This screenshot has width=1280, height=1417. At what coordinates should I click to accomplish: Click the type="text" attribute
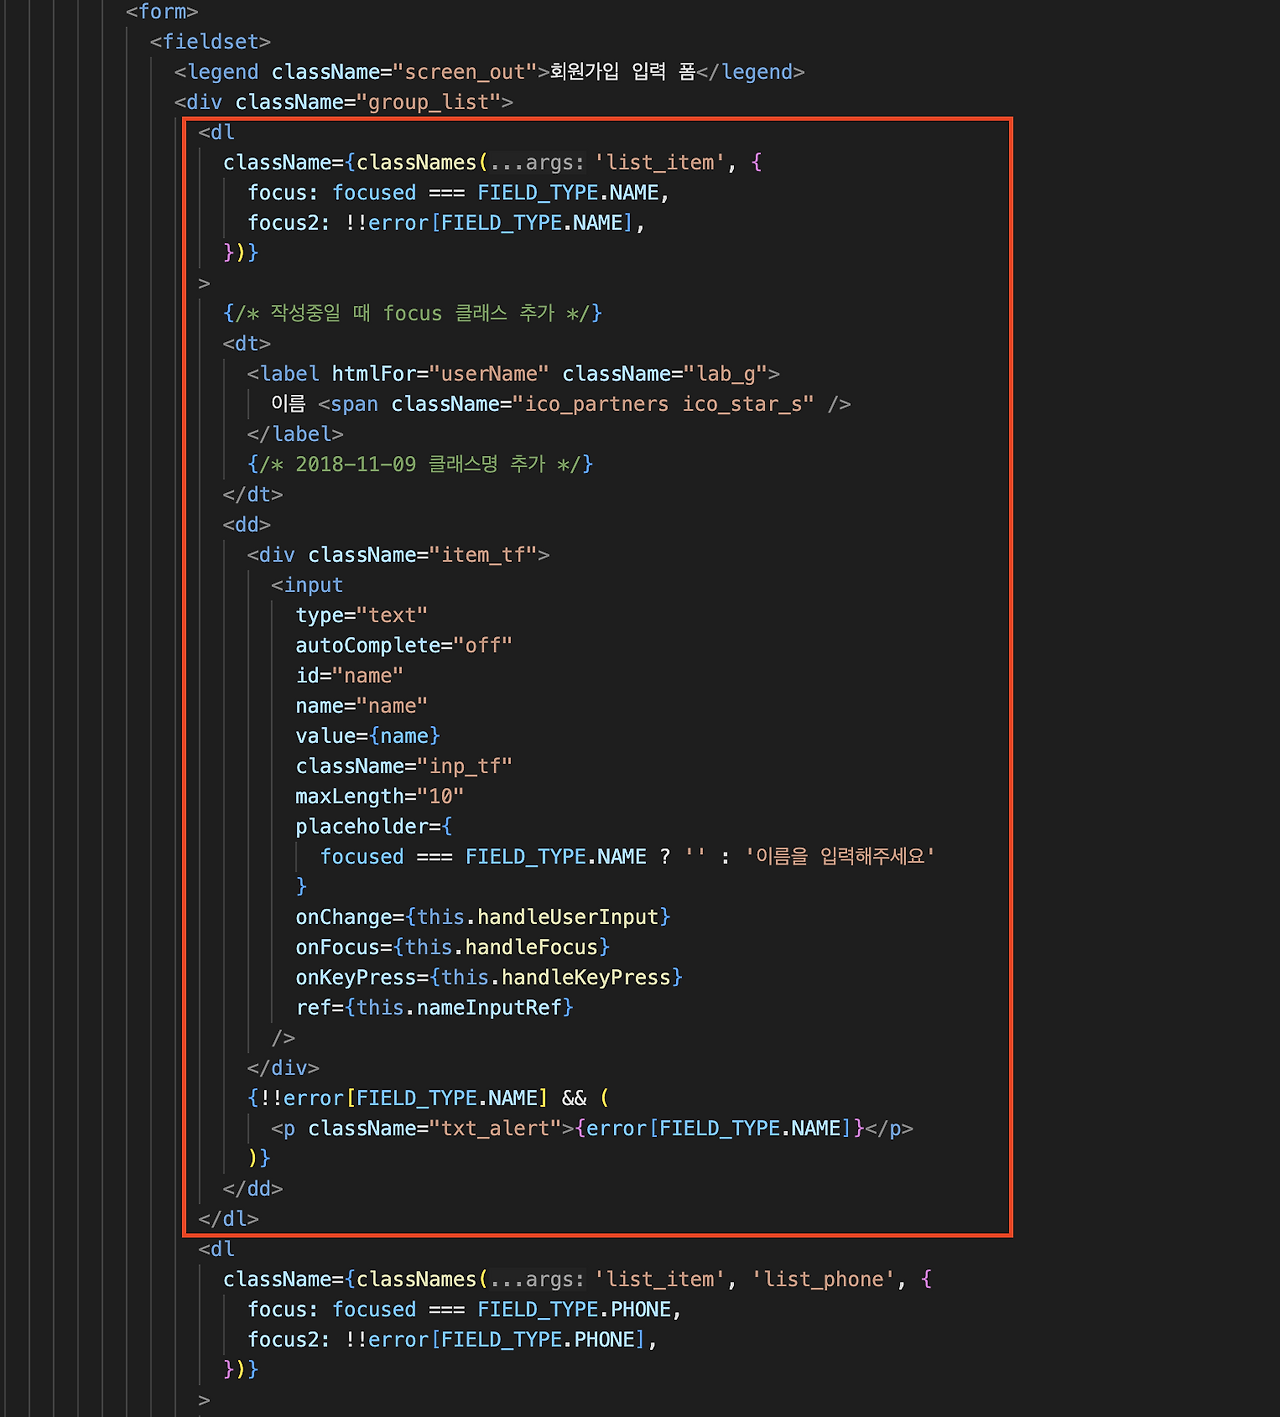361,615
